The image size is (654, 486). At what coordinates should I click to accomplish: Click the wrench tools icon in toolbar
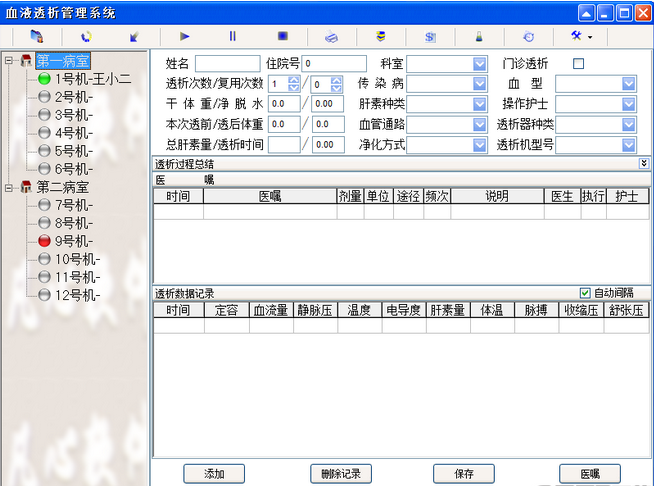(x=576, y=36)
